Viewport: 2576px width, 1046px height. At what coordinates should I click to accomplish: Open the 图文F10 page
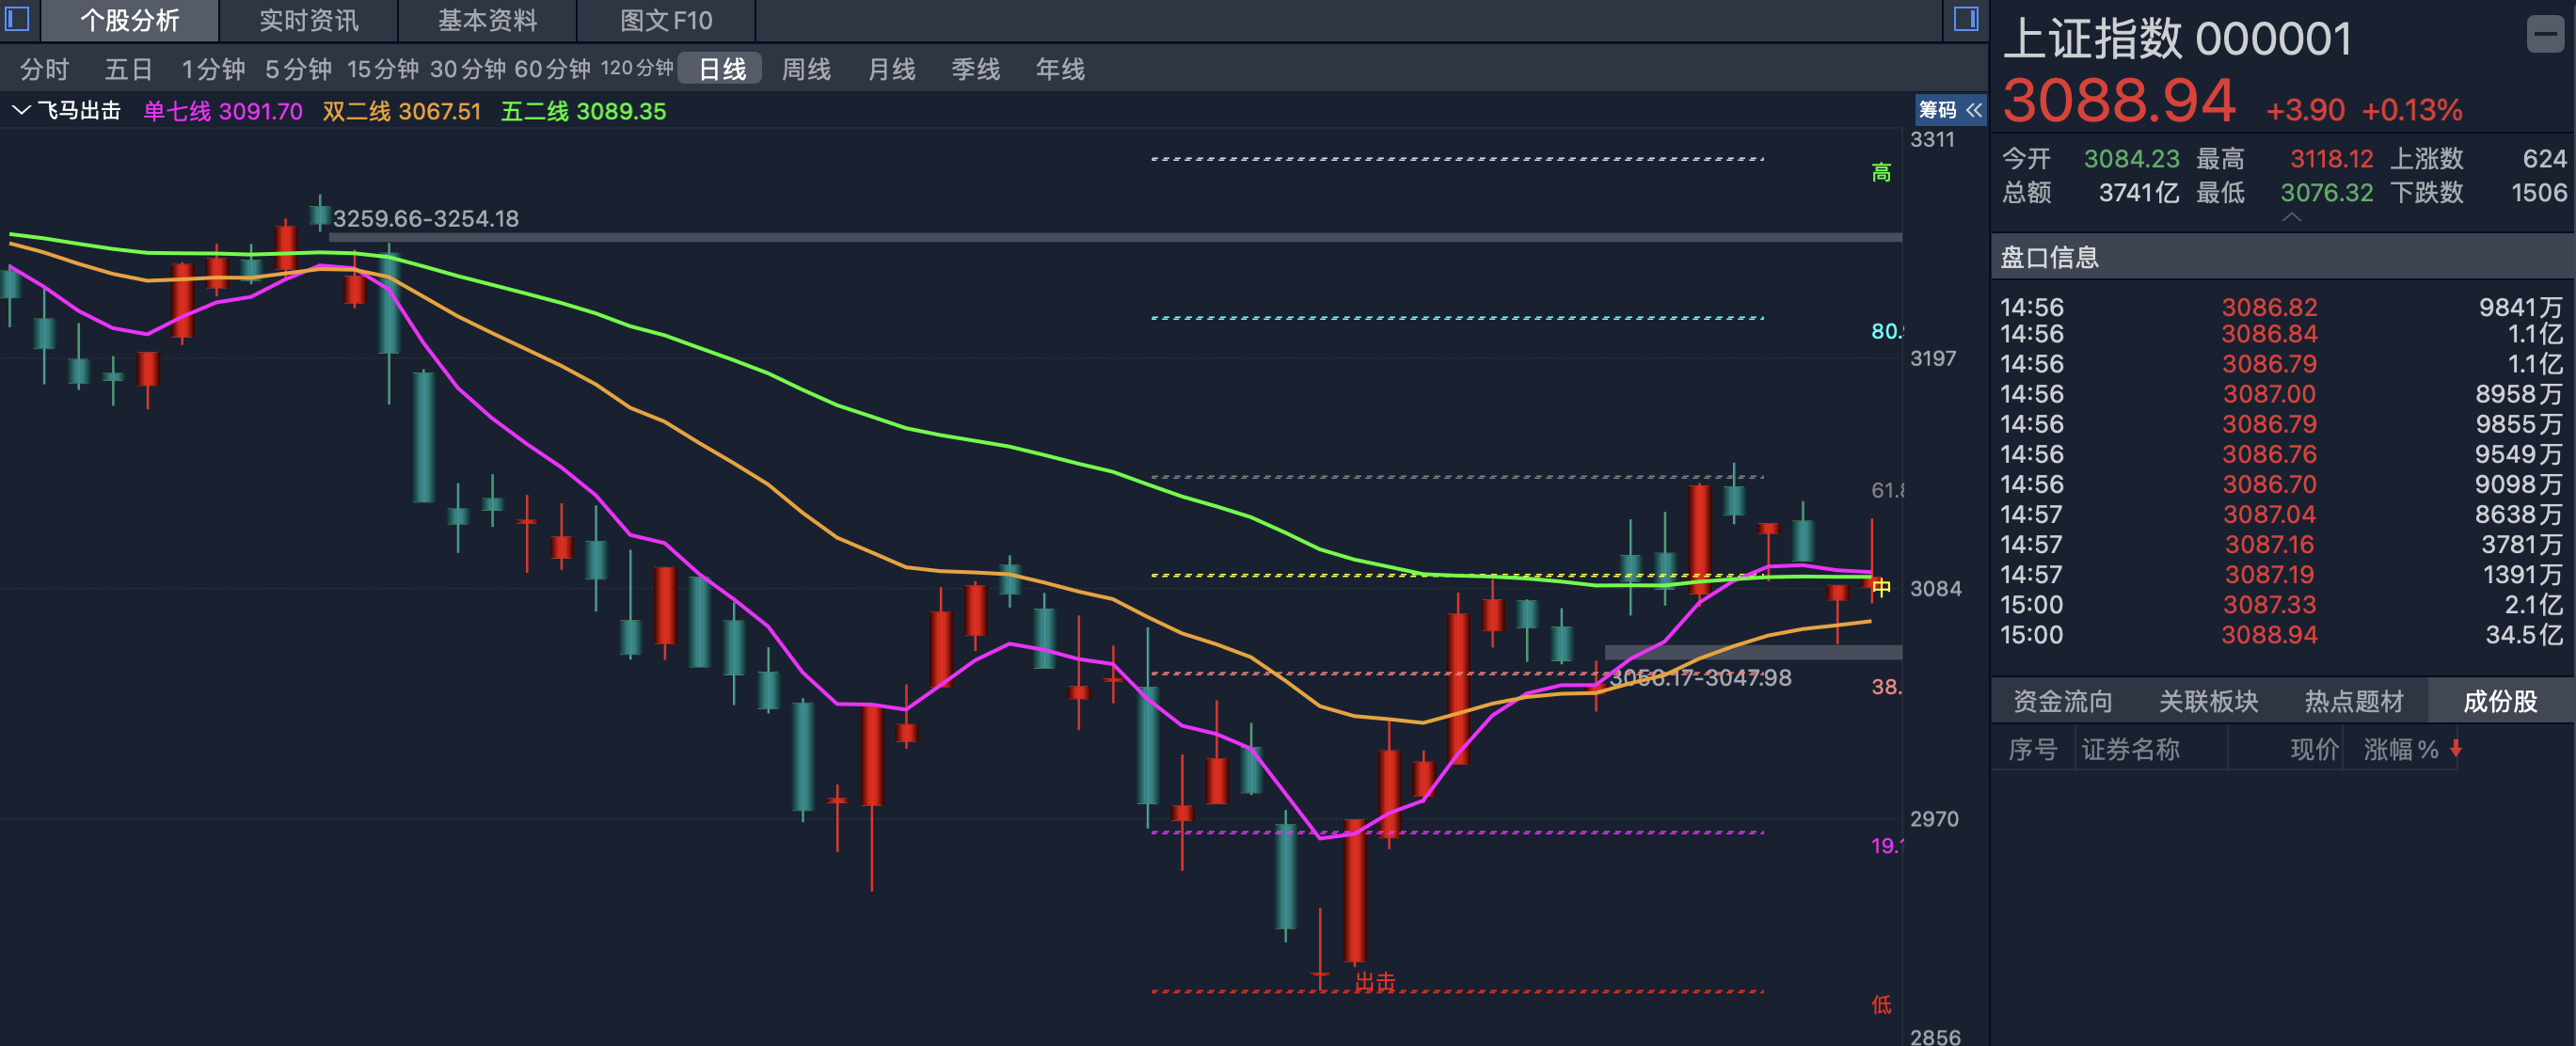click(663, 21)
